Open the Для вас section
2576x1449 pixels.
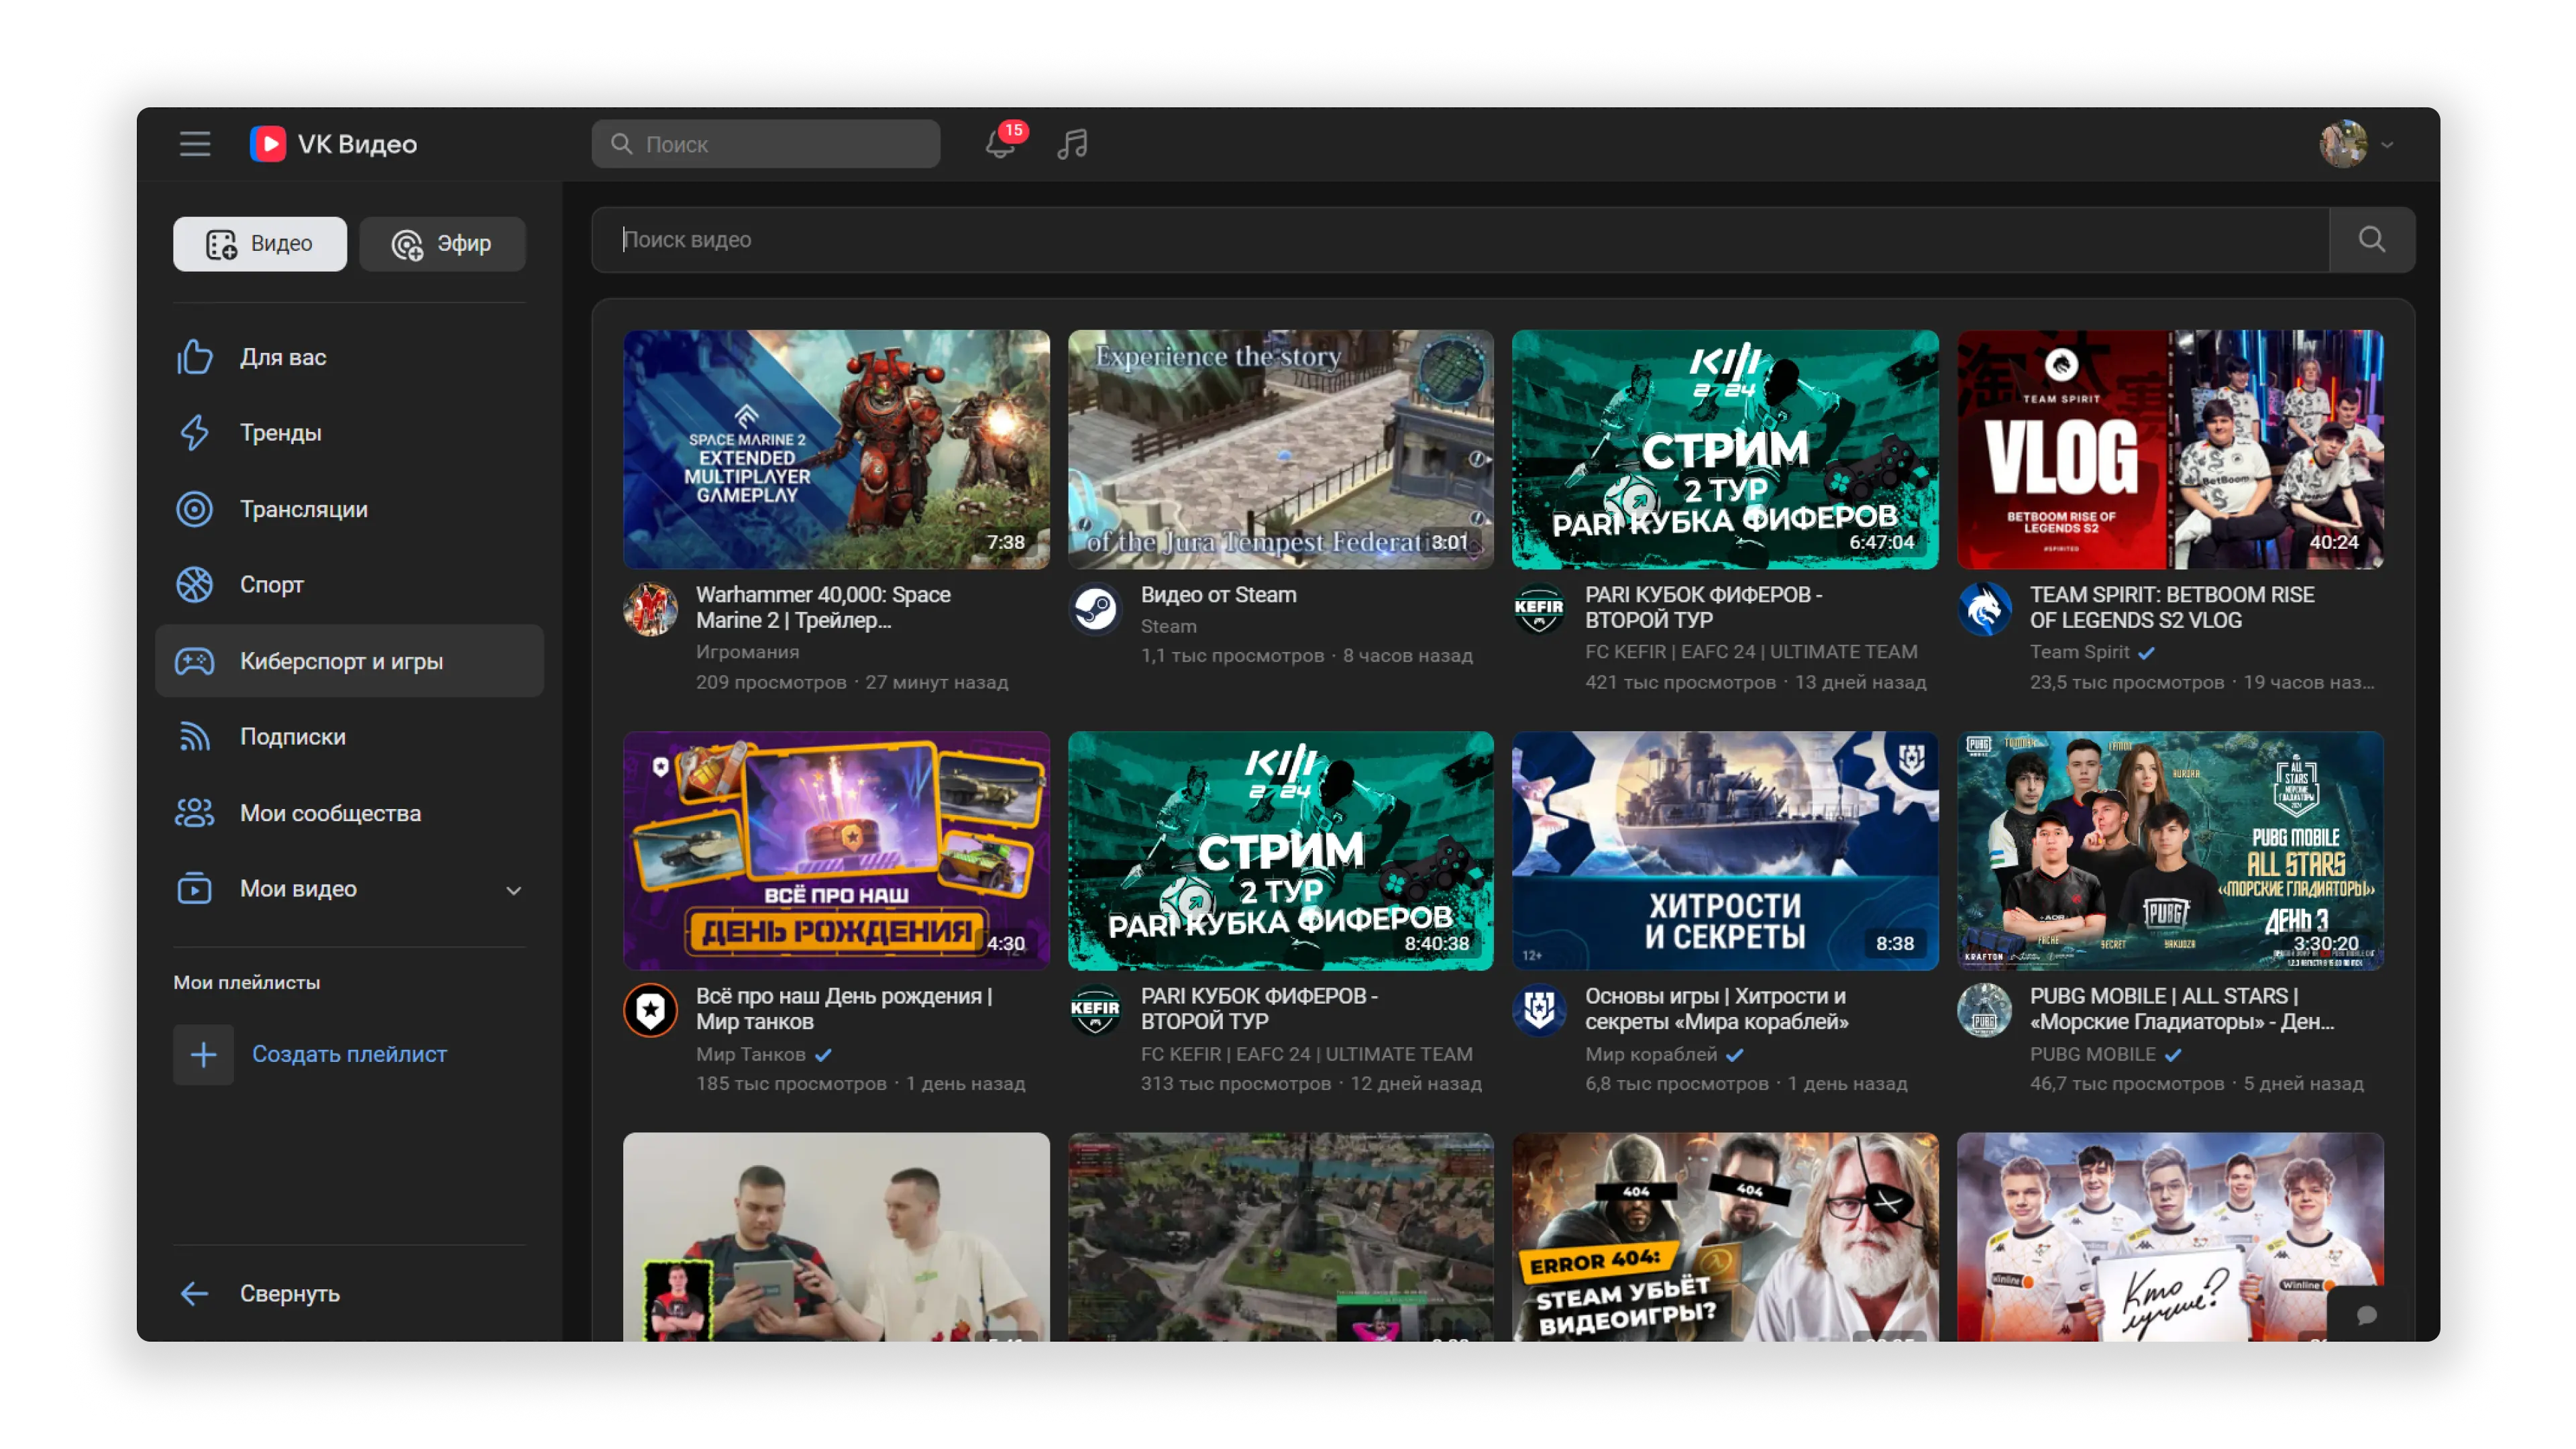click(349, 357)
